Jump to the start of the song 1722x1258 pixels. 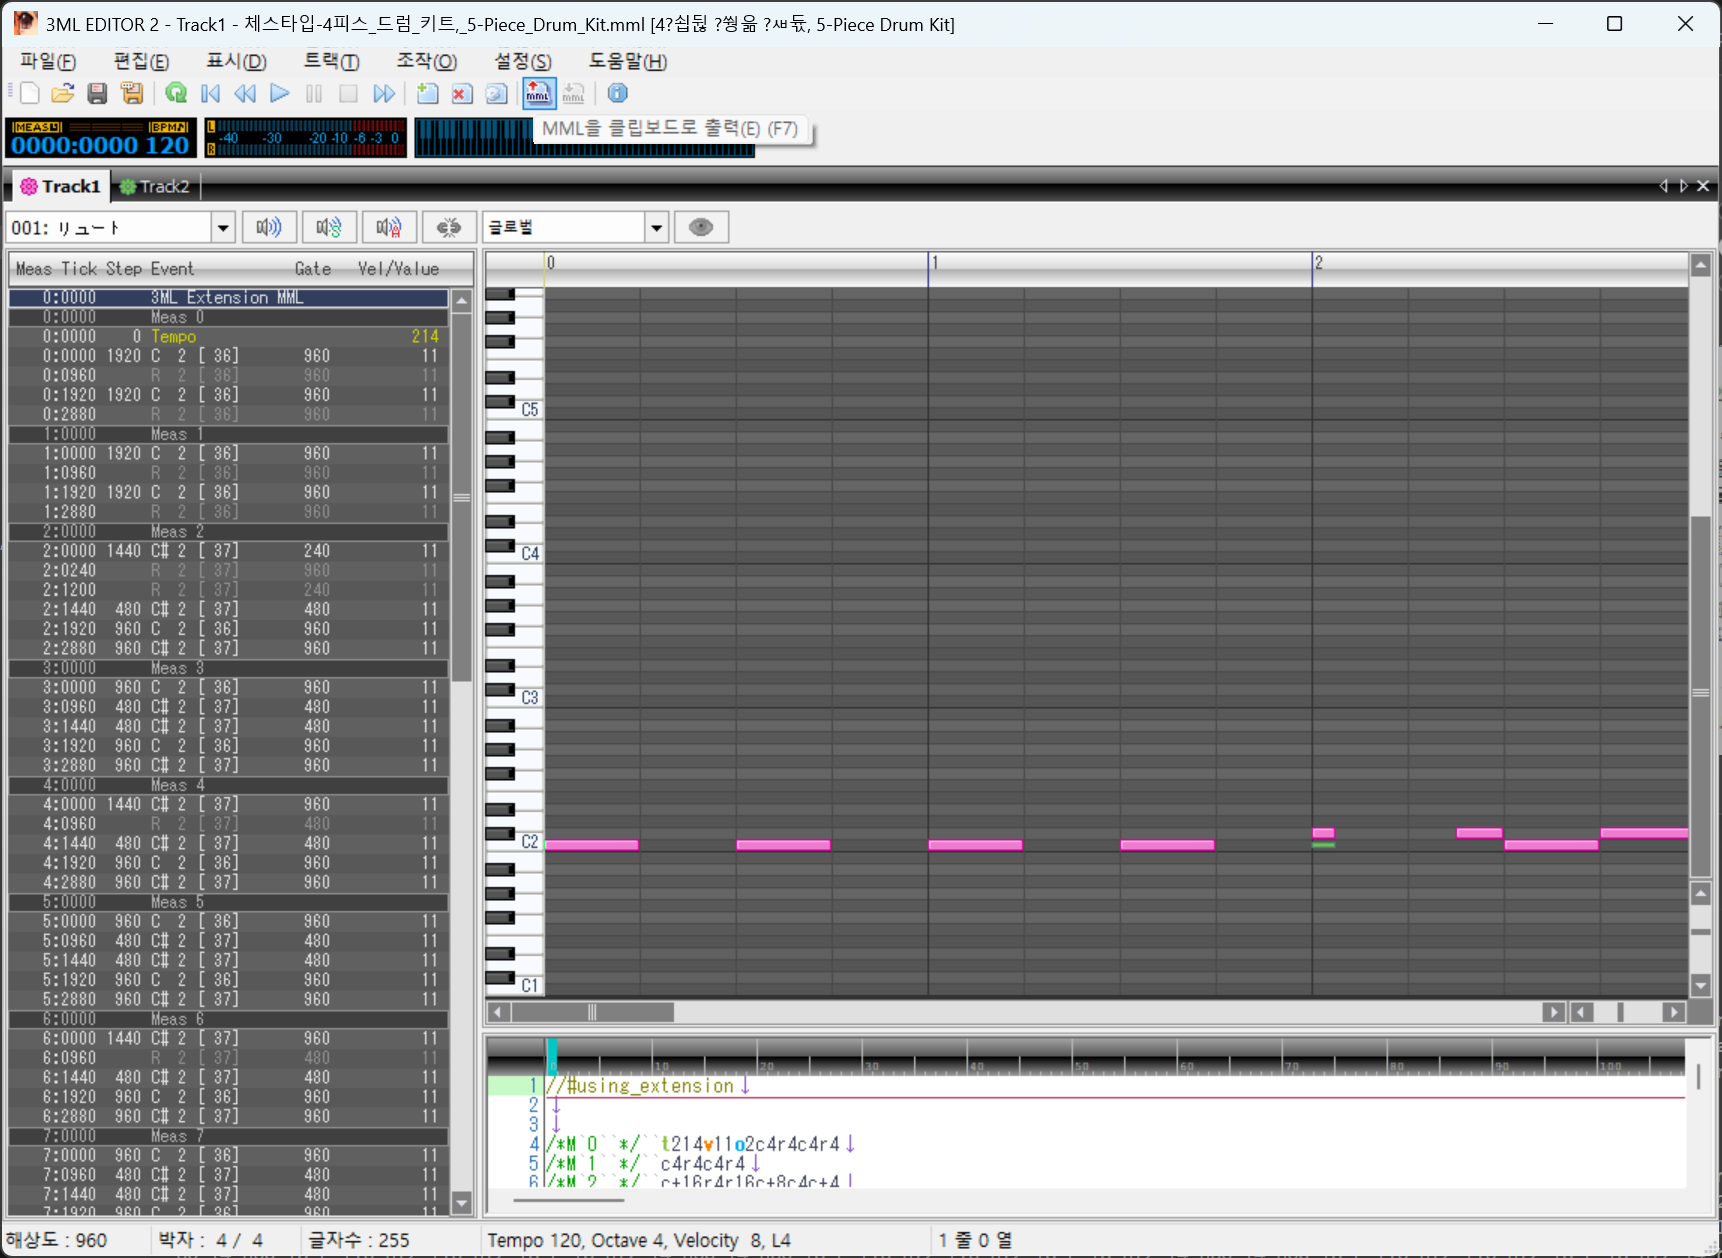click(x=210, y=93)
